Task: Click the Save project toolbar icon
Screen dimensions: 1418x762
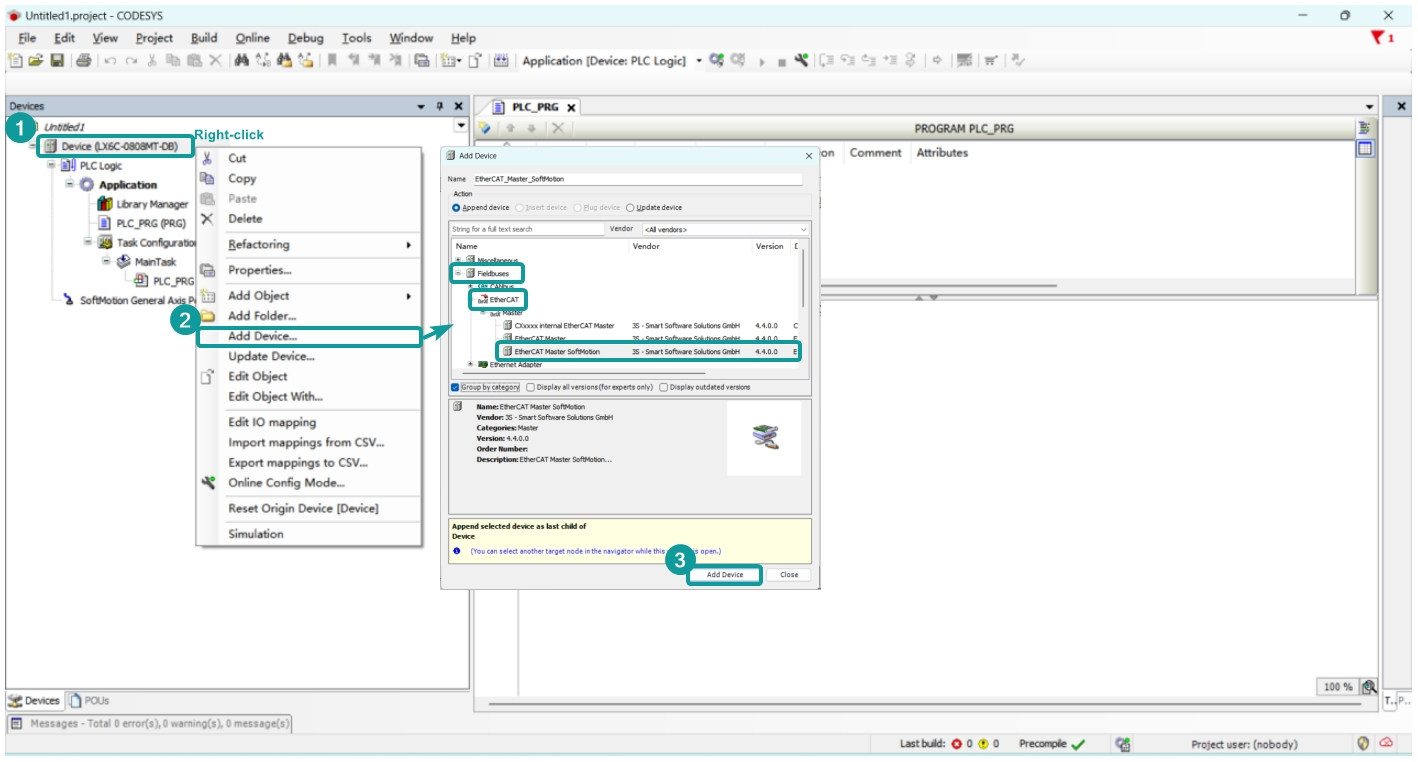Action: (x=58, y=61)
